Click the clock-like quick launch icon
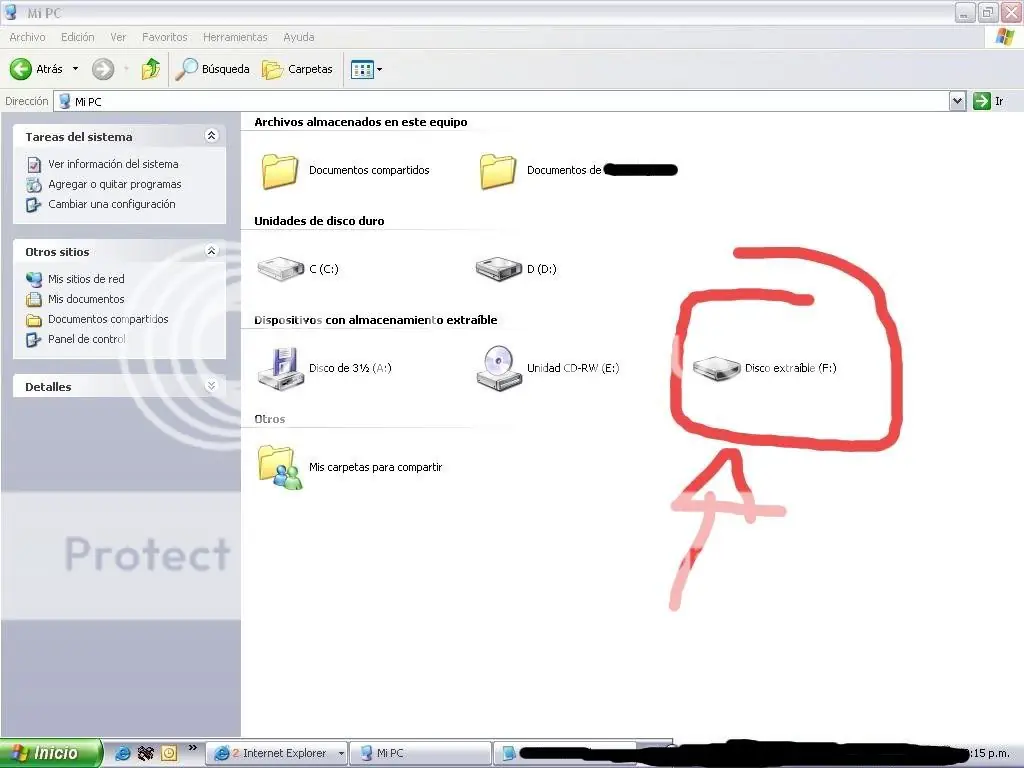 point(168,754)
